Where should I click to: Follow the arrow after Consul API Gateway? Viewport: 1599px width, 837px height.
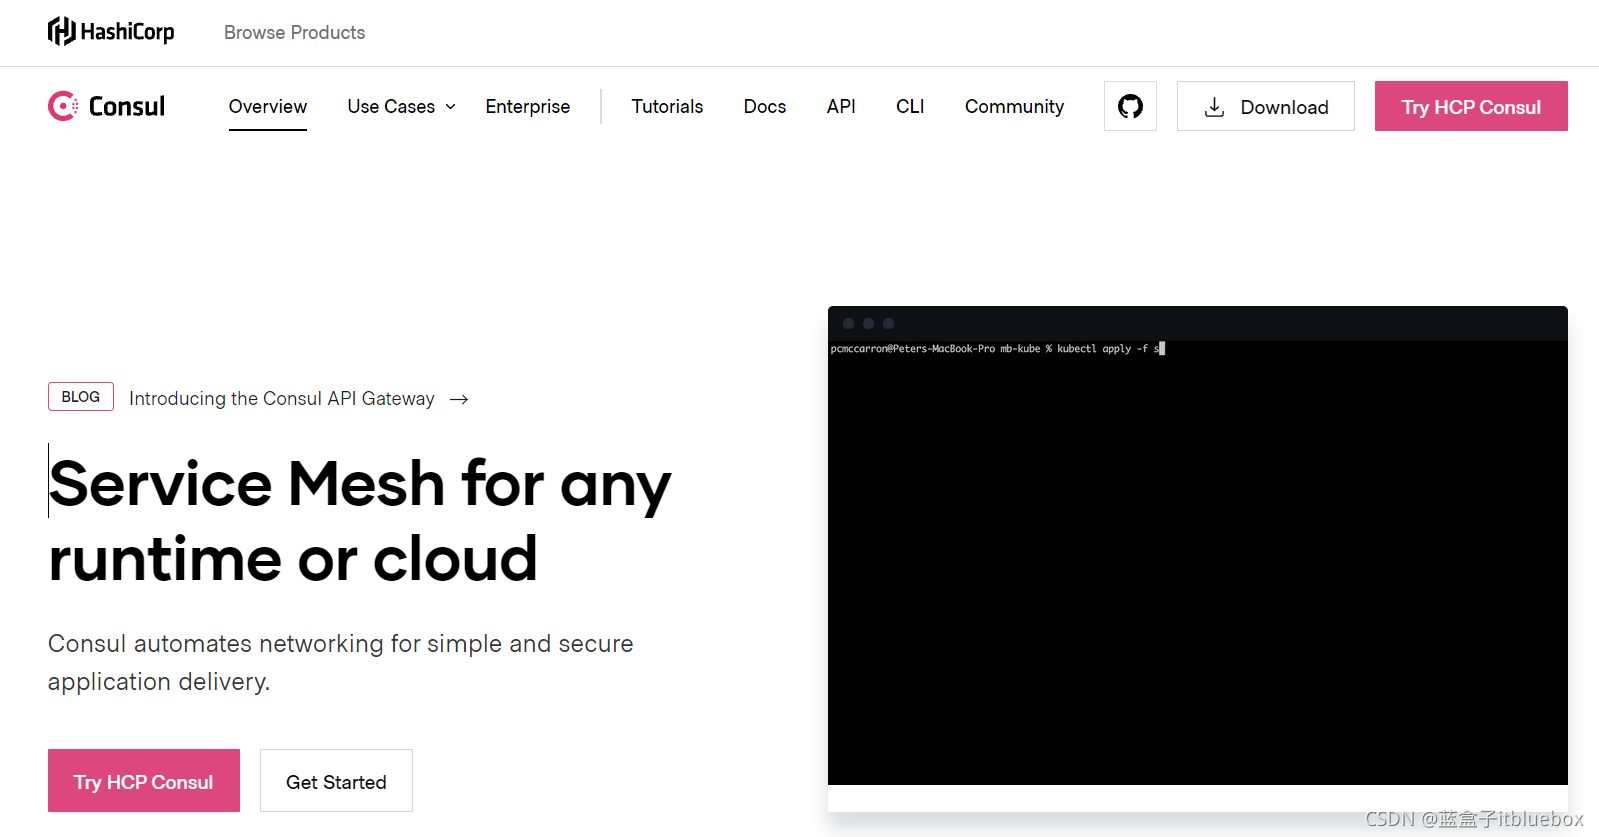point(459,399)
